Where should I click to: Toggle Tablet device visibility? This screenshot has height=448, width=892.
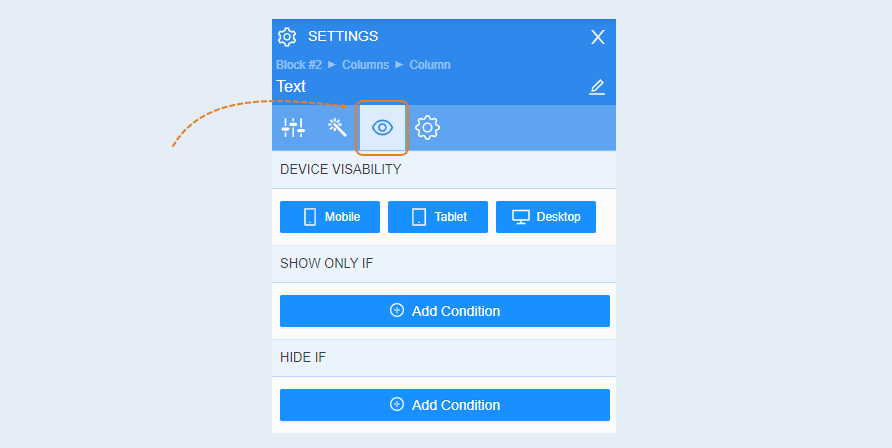(x=438, y=217)
